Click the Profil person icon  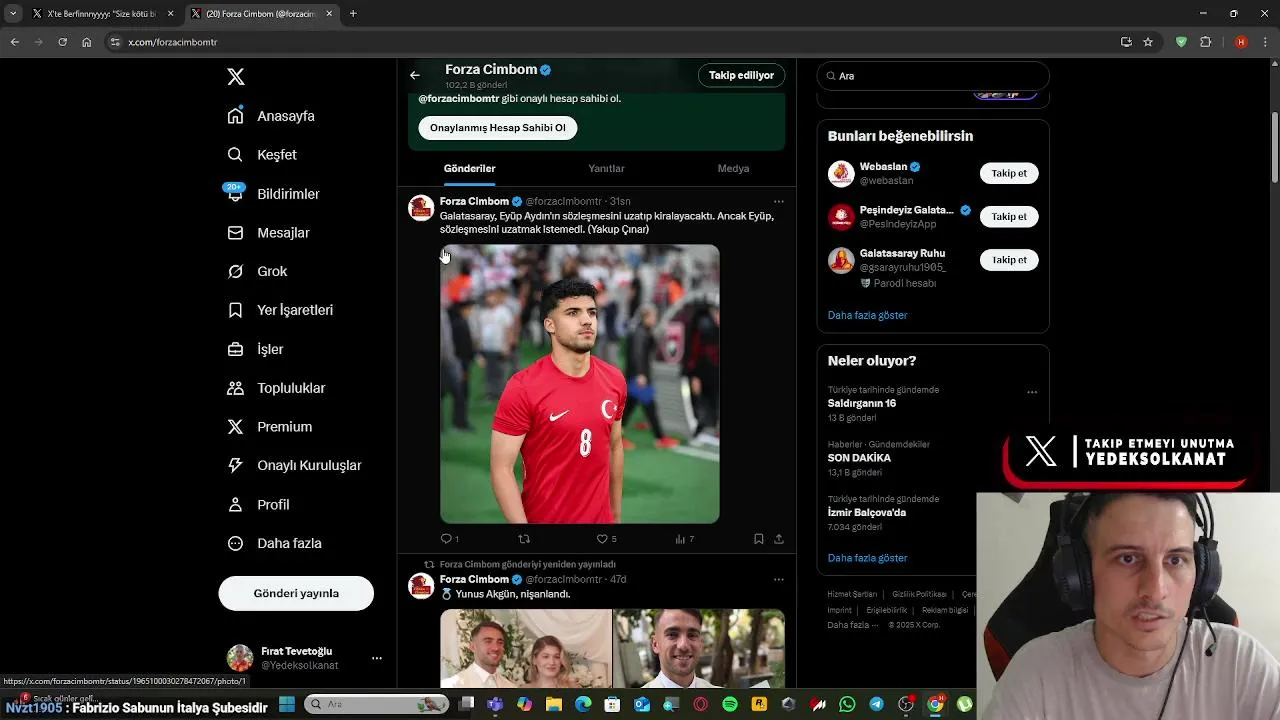(235, 505)
